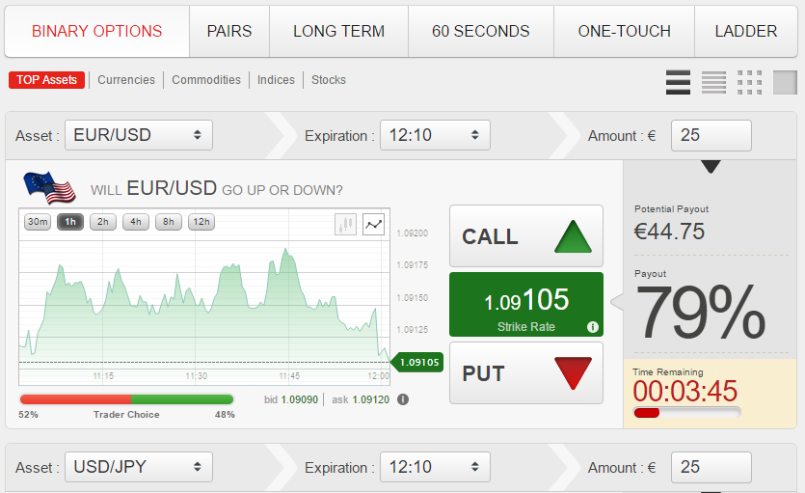Click the EUR/USD Amount input field
The image size is (805, 493).
click(711, 135)
